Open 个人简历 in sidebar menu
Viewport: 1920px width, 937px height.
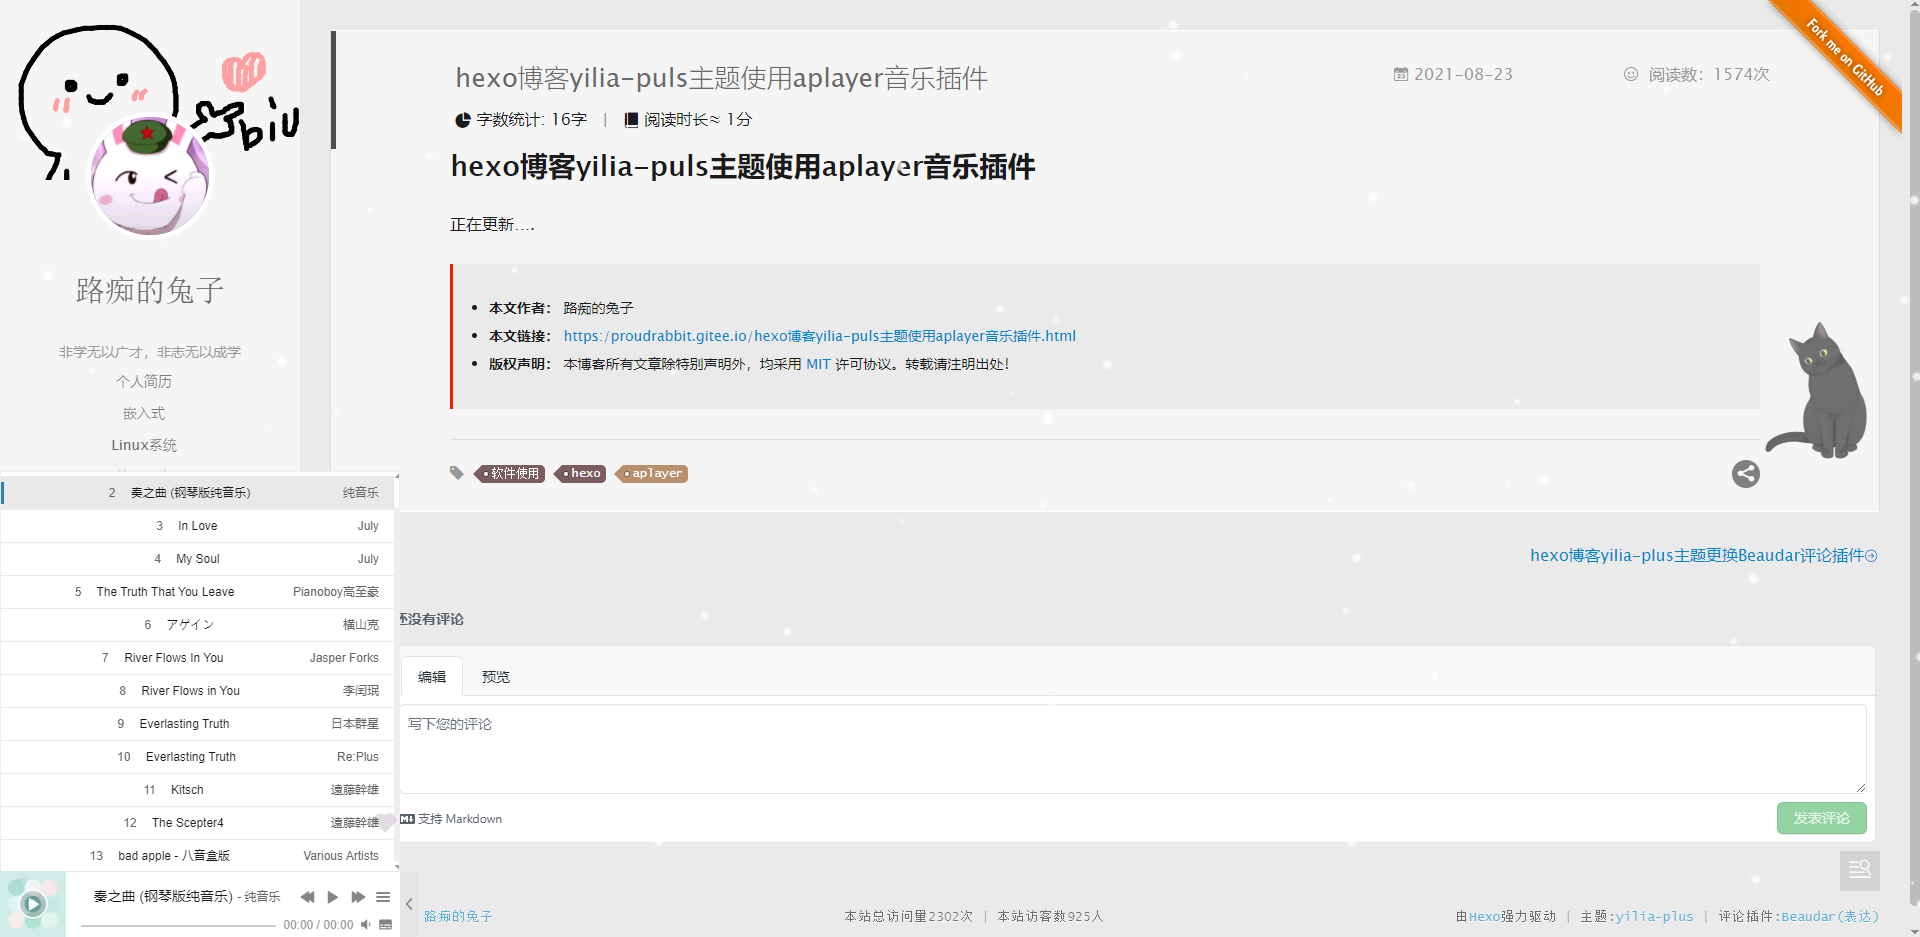[144, 381]
